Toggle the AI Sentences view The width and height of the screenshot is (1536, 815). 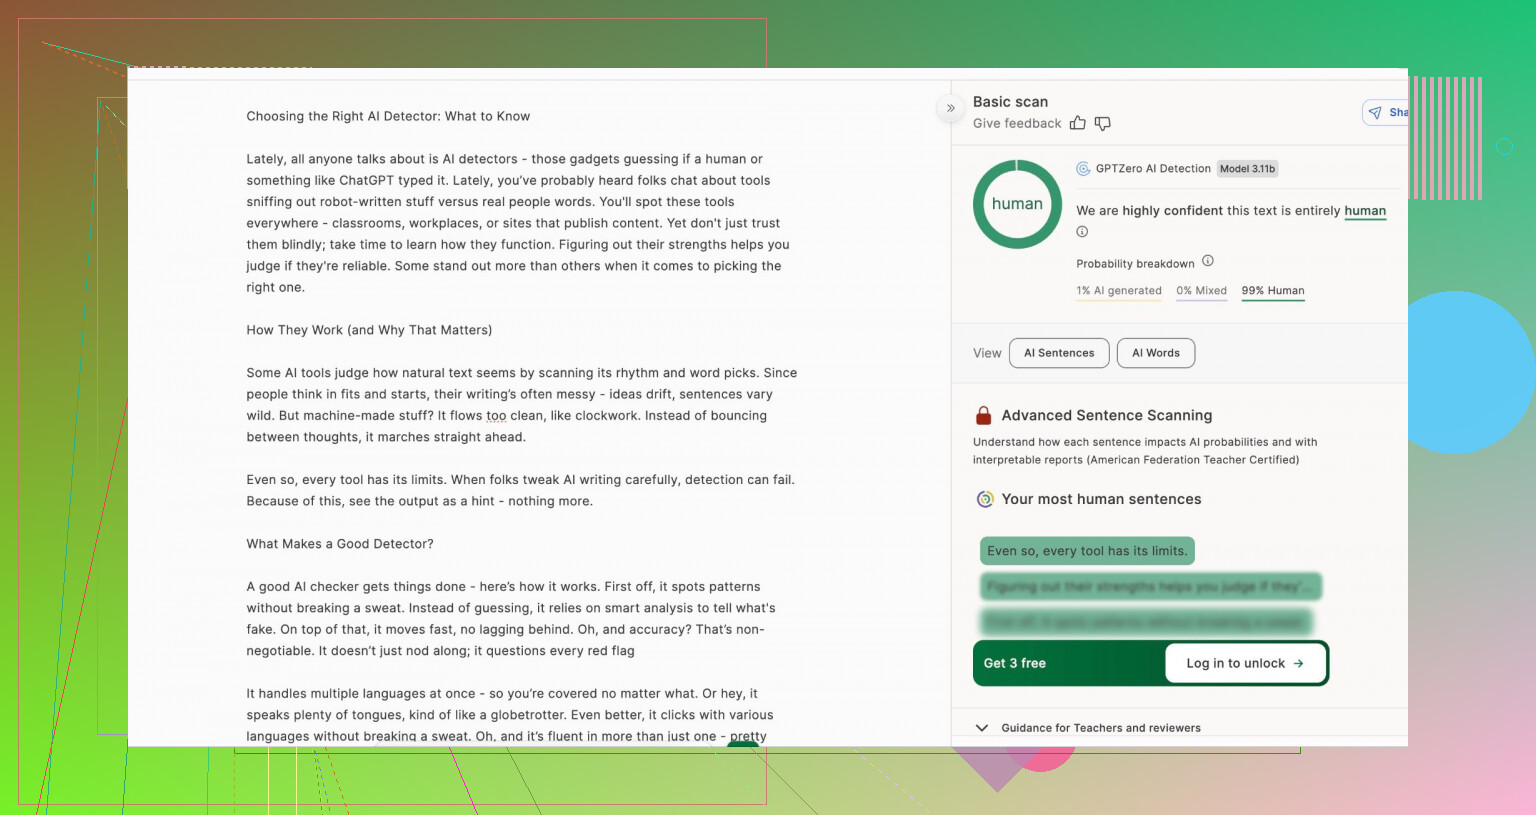tap(1059, 353)
